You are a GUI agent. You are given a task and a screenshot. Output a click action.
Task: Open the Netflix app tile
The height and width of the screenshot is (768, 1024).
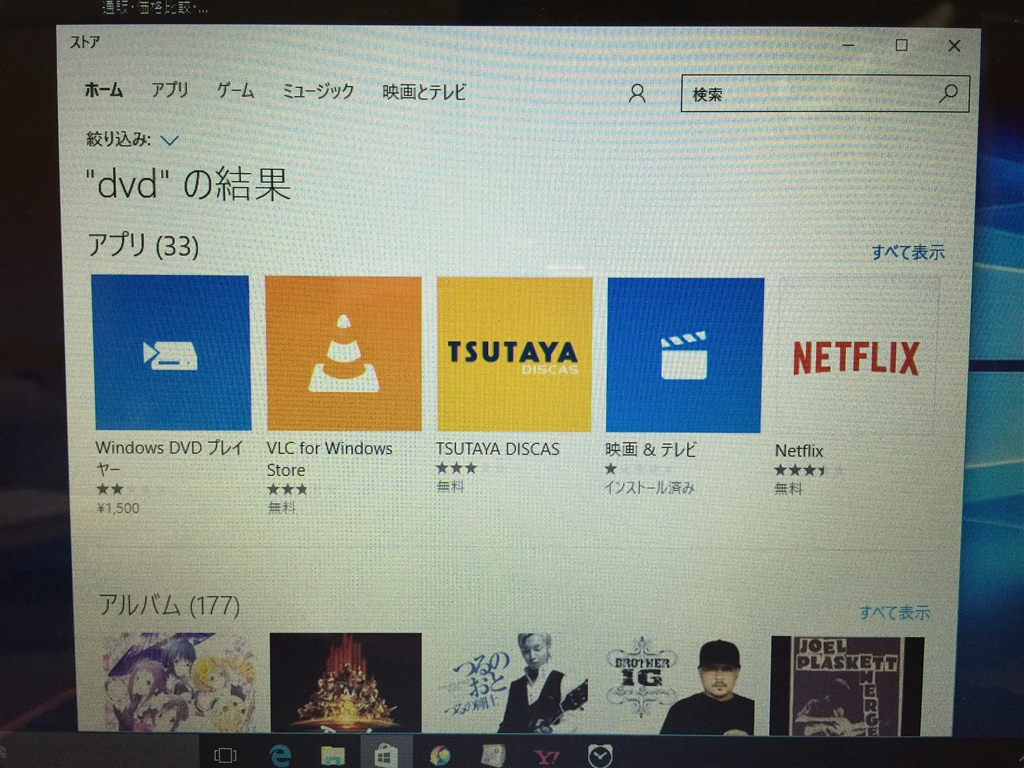click(856, 357)
